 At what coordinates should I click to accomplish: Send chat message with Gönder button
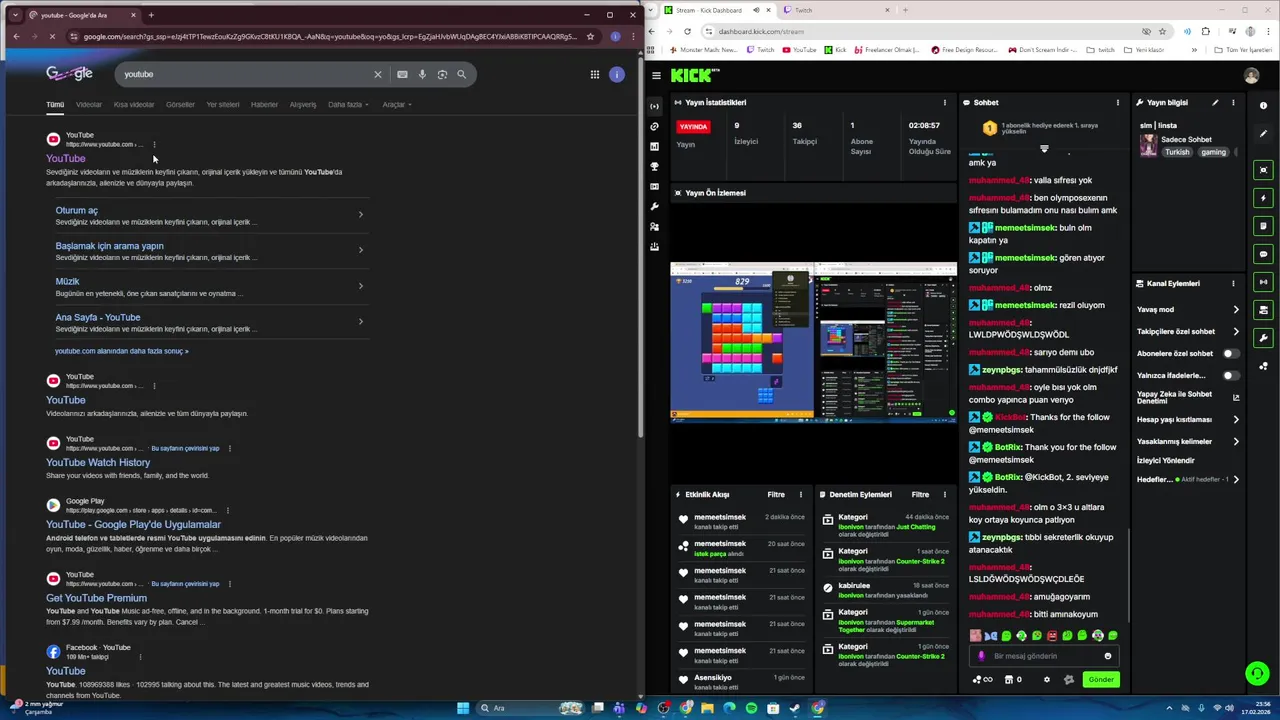[1100, 679]
